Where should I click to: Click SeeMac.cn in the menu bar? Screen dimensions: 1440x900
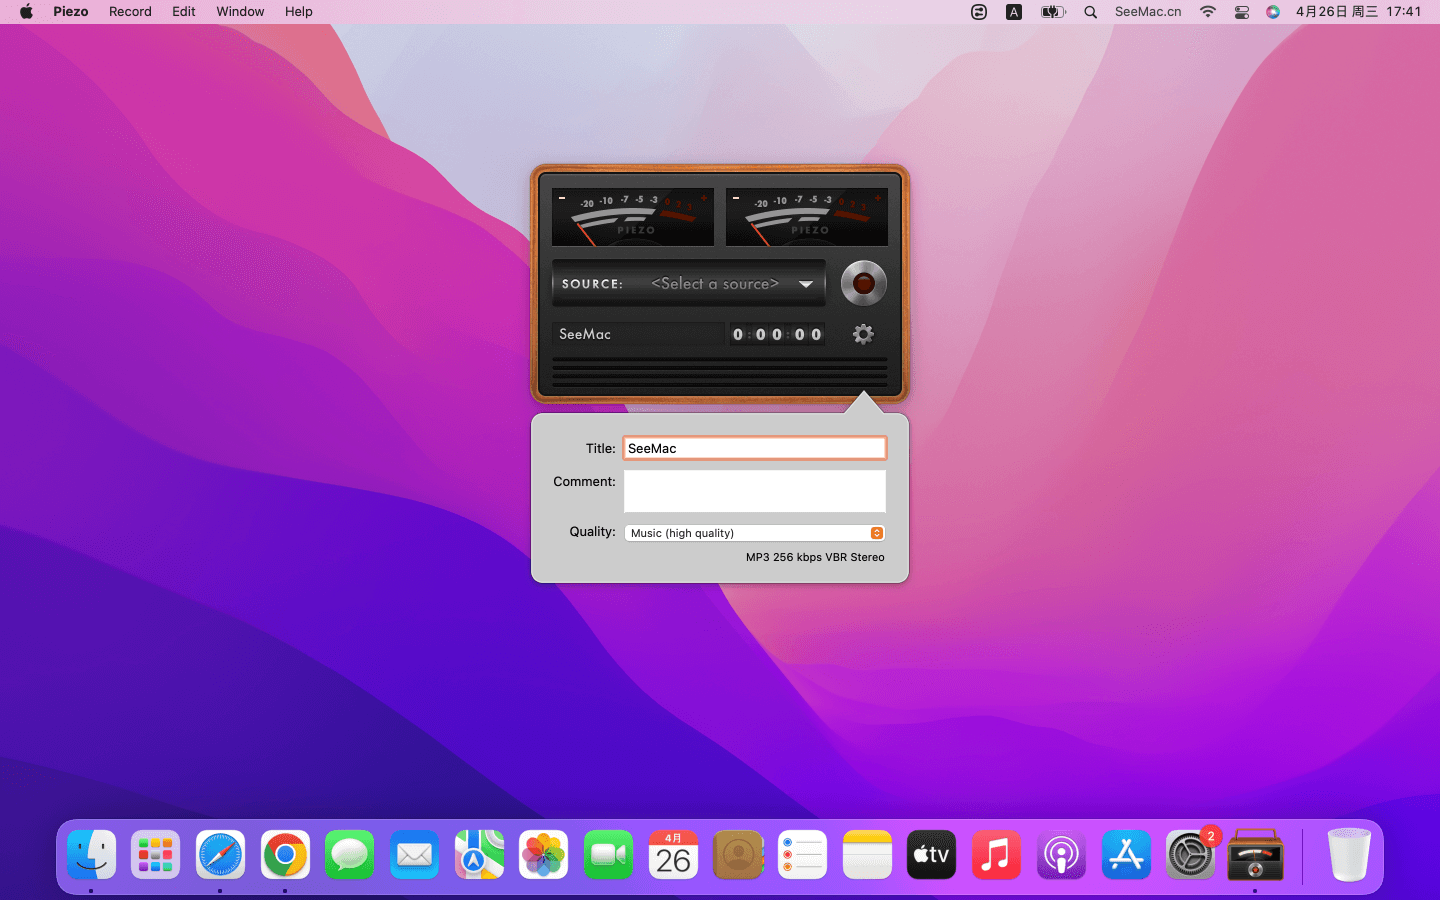1147,11
